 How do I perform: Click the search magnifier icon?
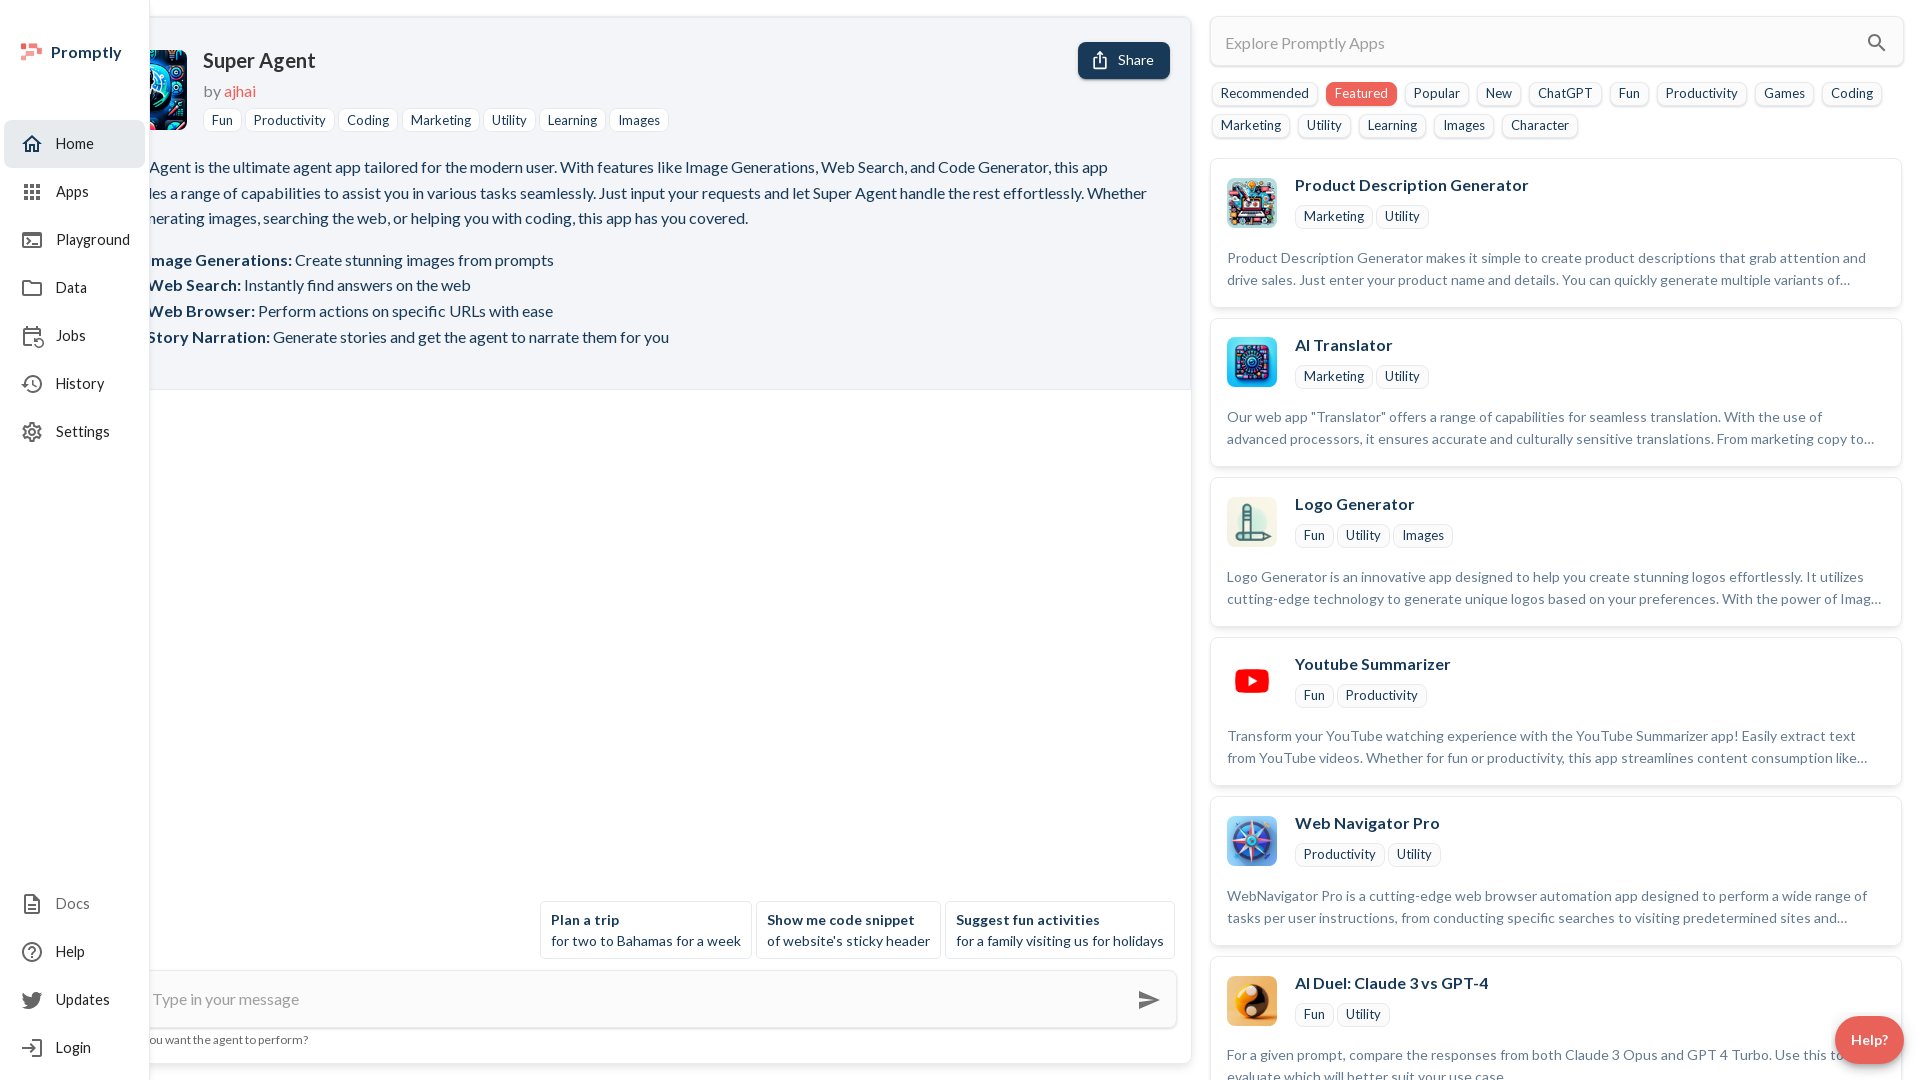click(1876, 43)
